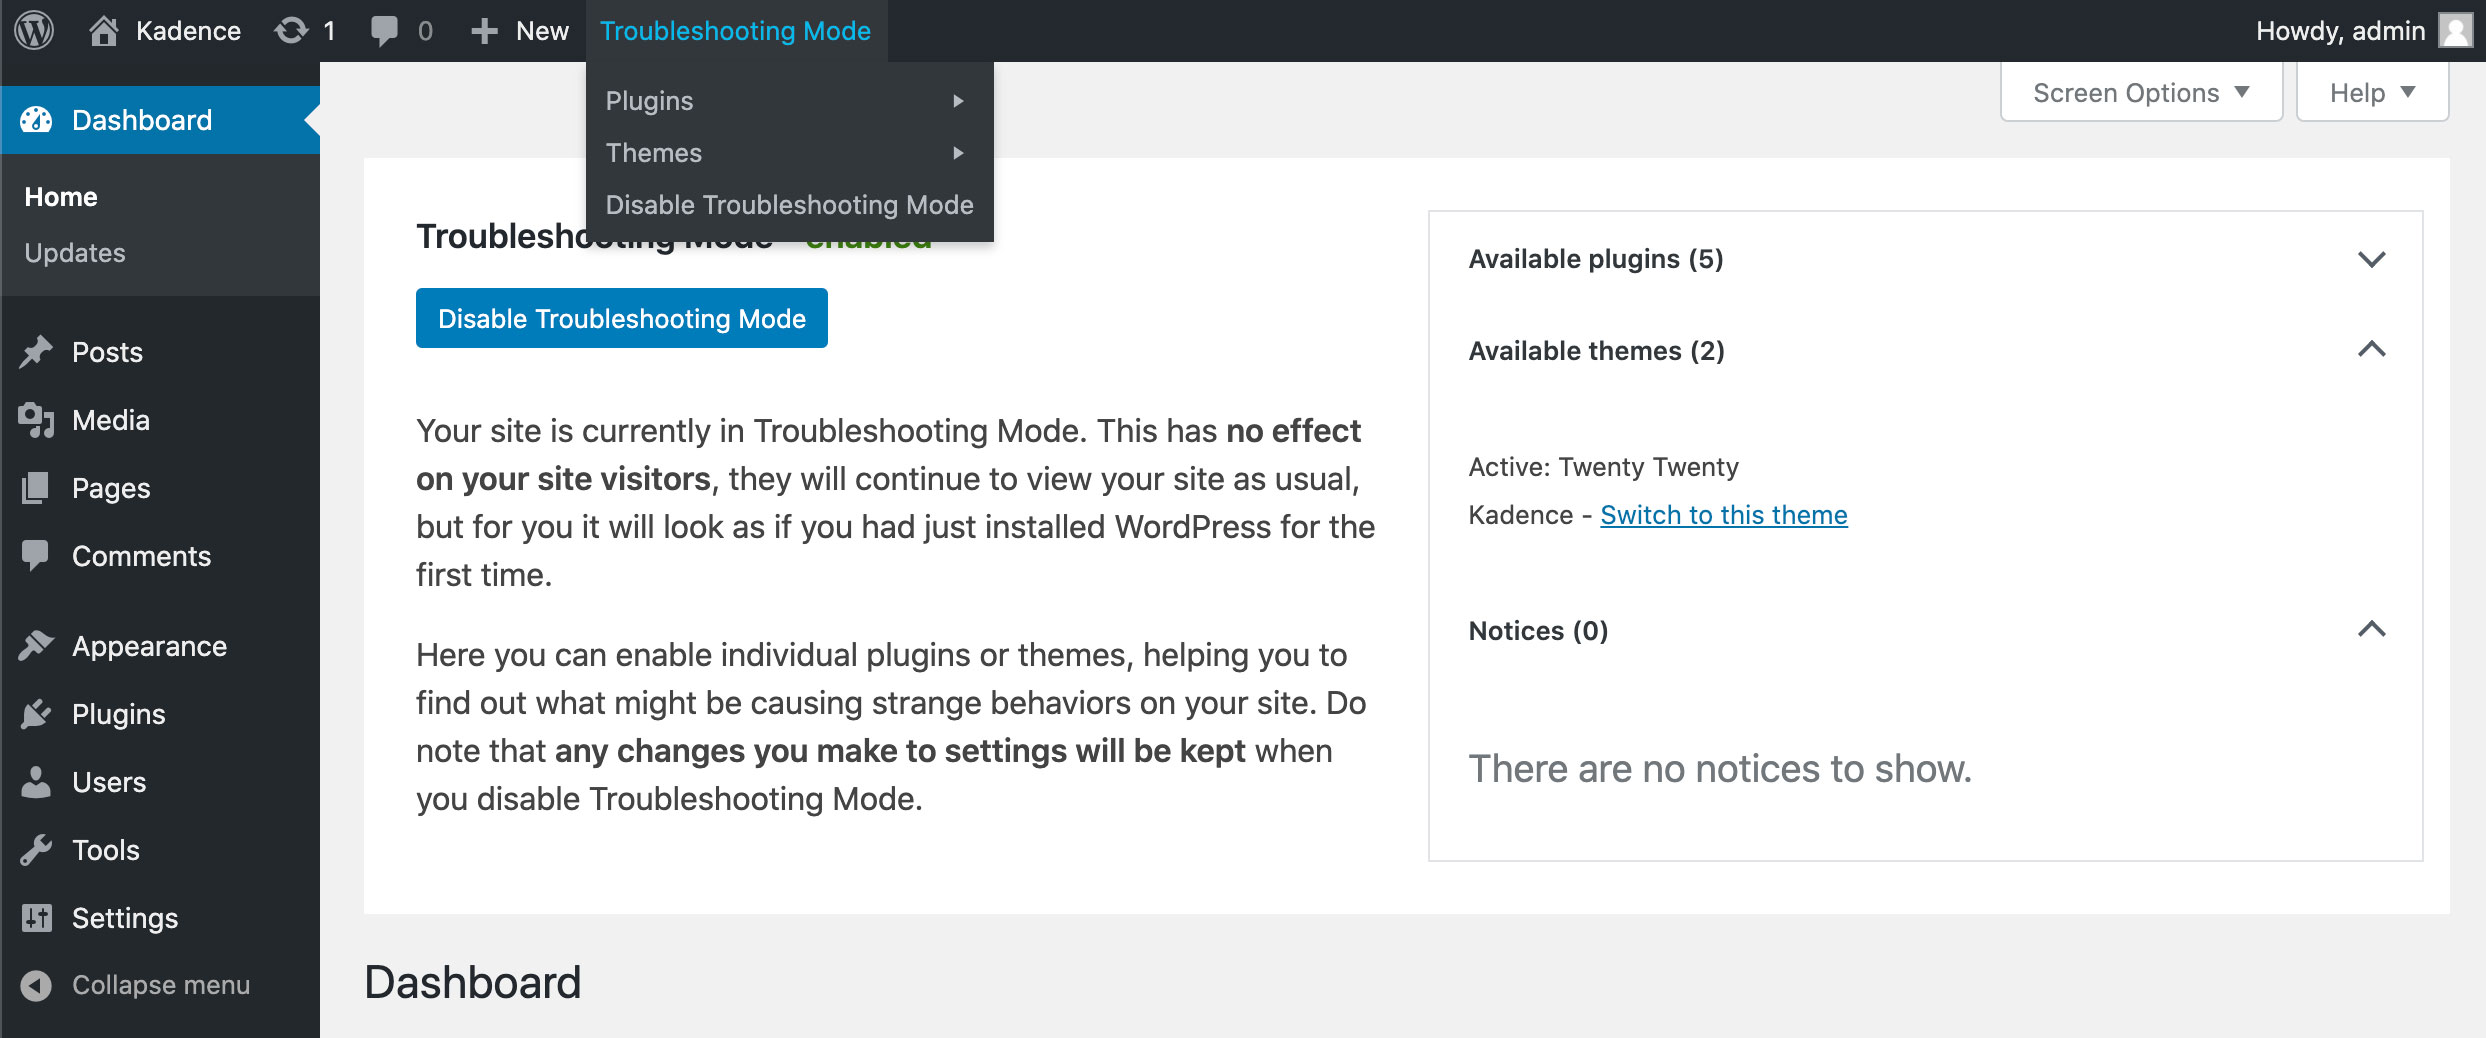Click the large Dashboard page heading
Image resolution: width=2486 pixels, height=1038 pixels.
point(472,982)
